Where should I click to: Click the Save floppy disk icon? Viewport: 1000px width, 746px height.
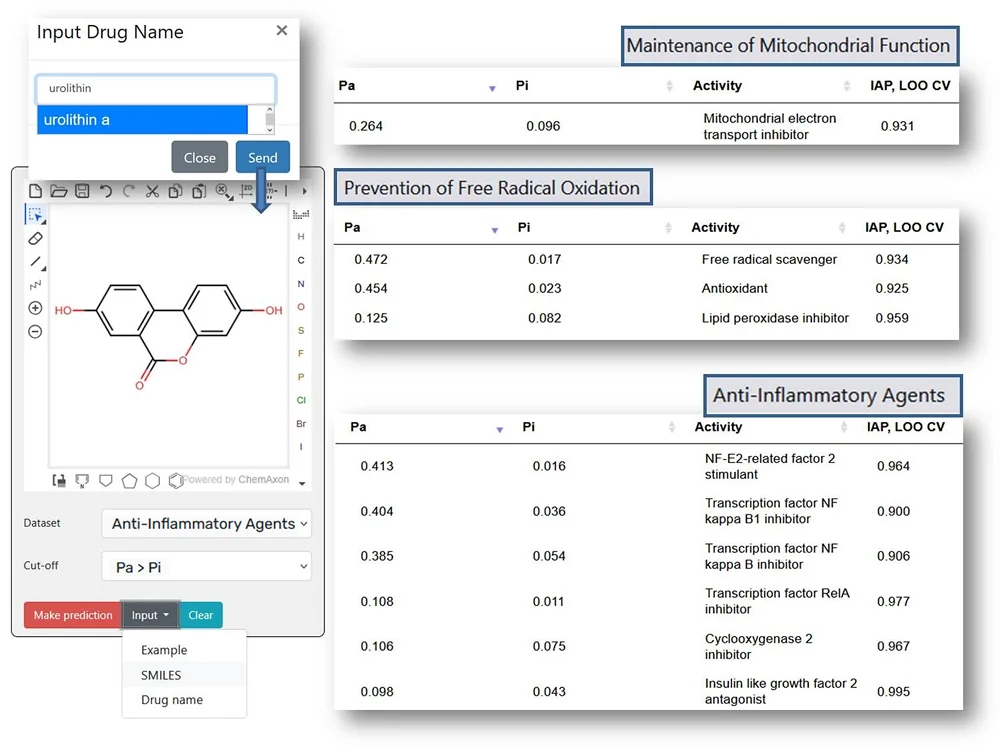[x=82, y=191]
